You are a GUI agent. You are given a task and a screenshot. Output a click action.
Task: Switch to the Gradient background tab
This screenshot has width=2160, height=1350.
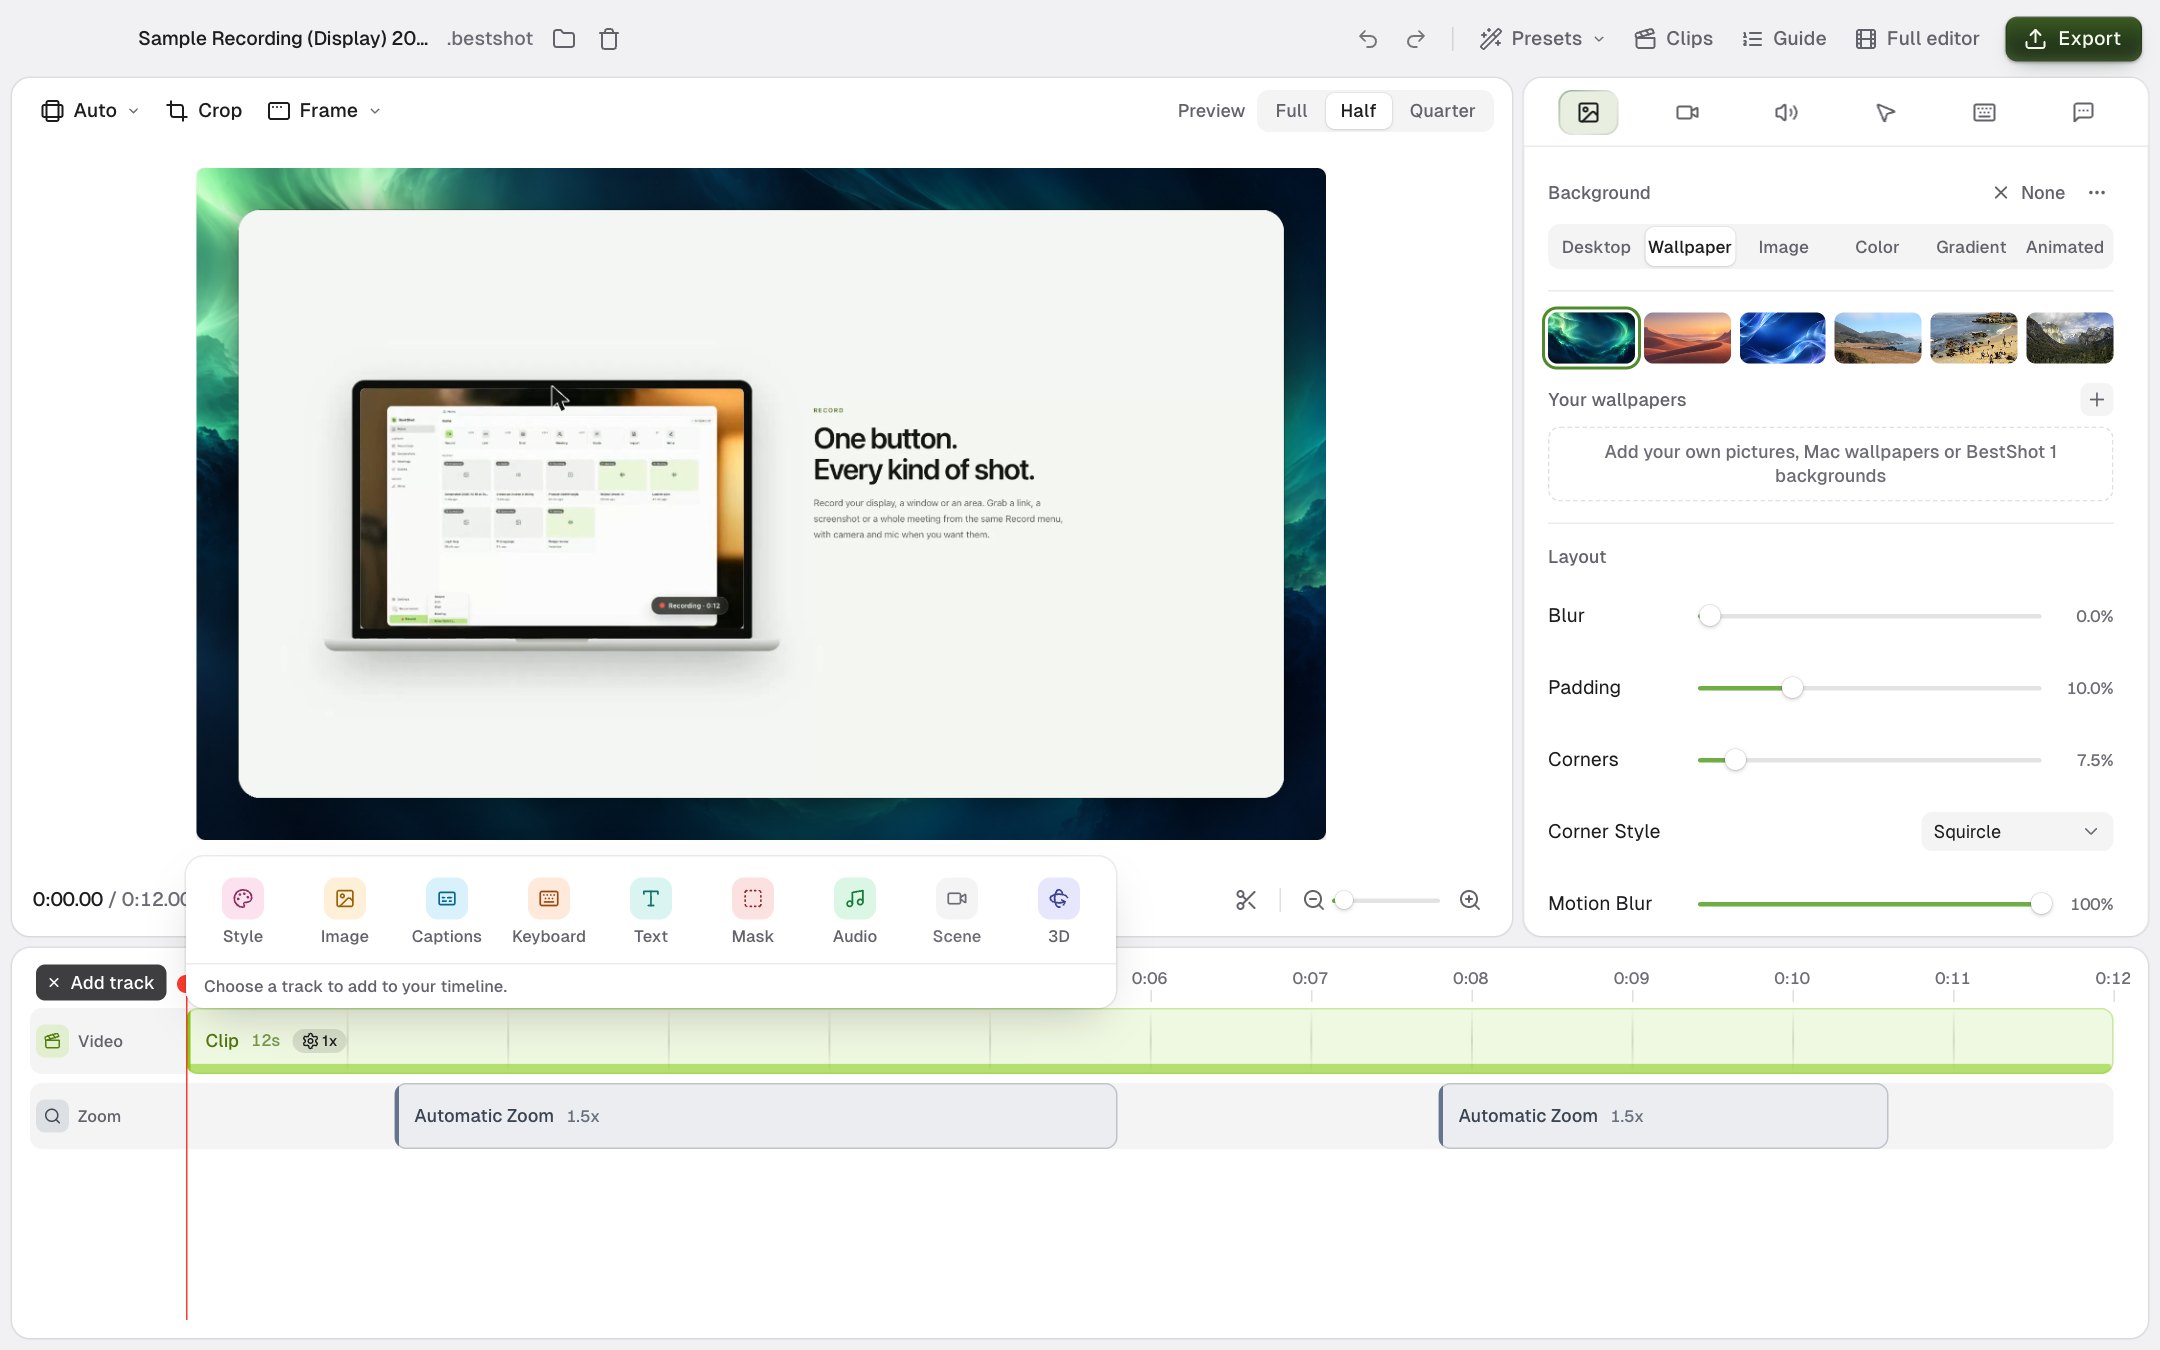[x=1970, y=247]
